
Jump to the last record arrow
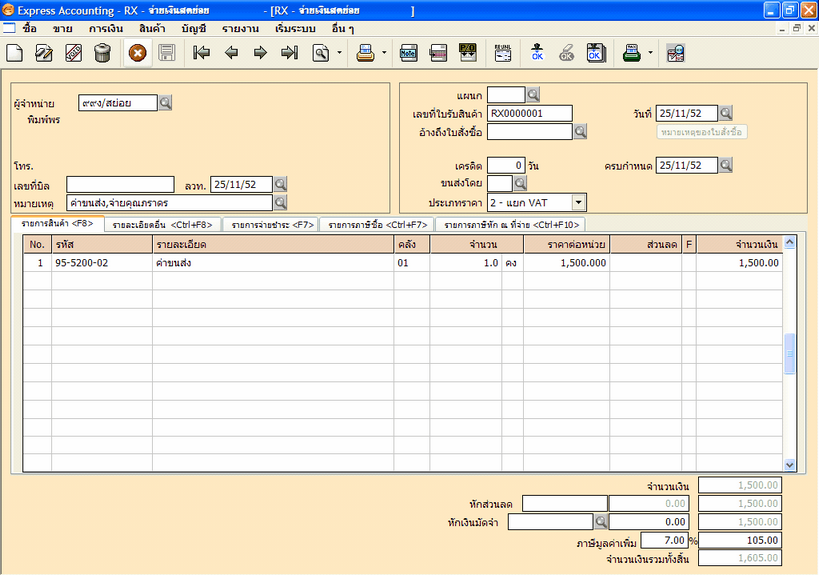(x=289, y=53)
